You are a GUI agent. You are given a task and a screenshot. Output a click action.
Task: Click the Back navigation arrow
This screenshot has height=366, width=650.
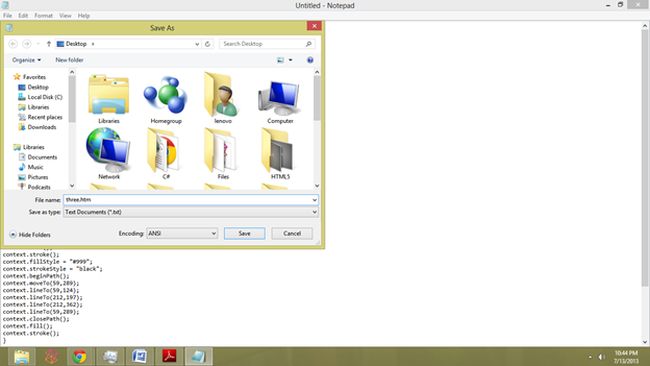point(13,44)
